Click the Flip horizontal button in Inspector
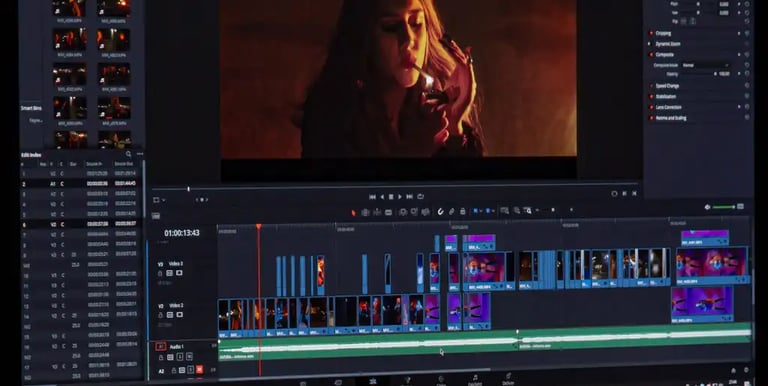Image resolution: width=768 pixels, height=386 pixels. (684, 21)
